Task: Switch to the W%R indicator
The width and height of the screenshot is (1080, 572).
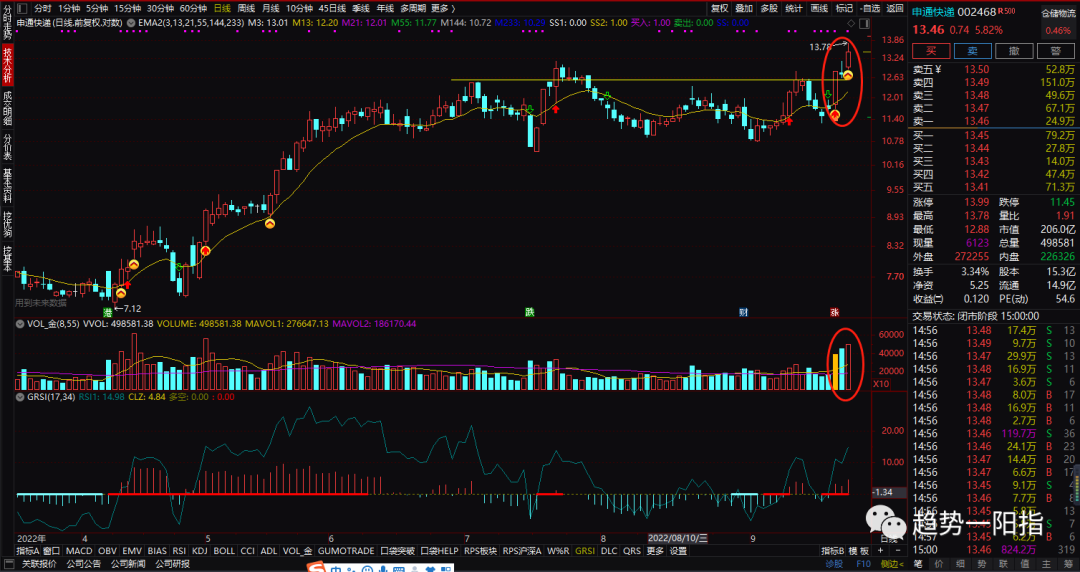Action: coord(559,551)
